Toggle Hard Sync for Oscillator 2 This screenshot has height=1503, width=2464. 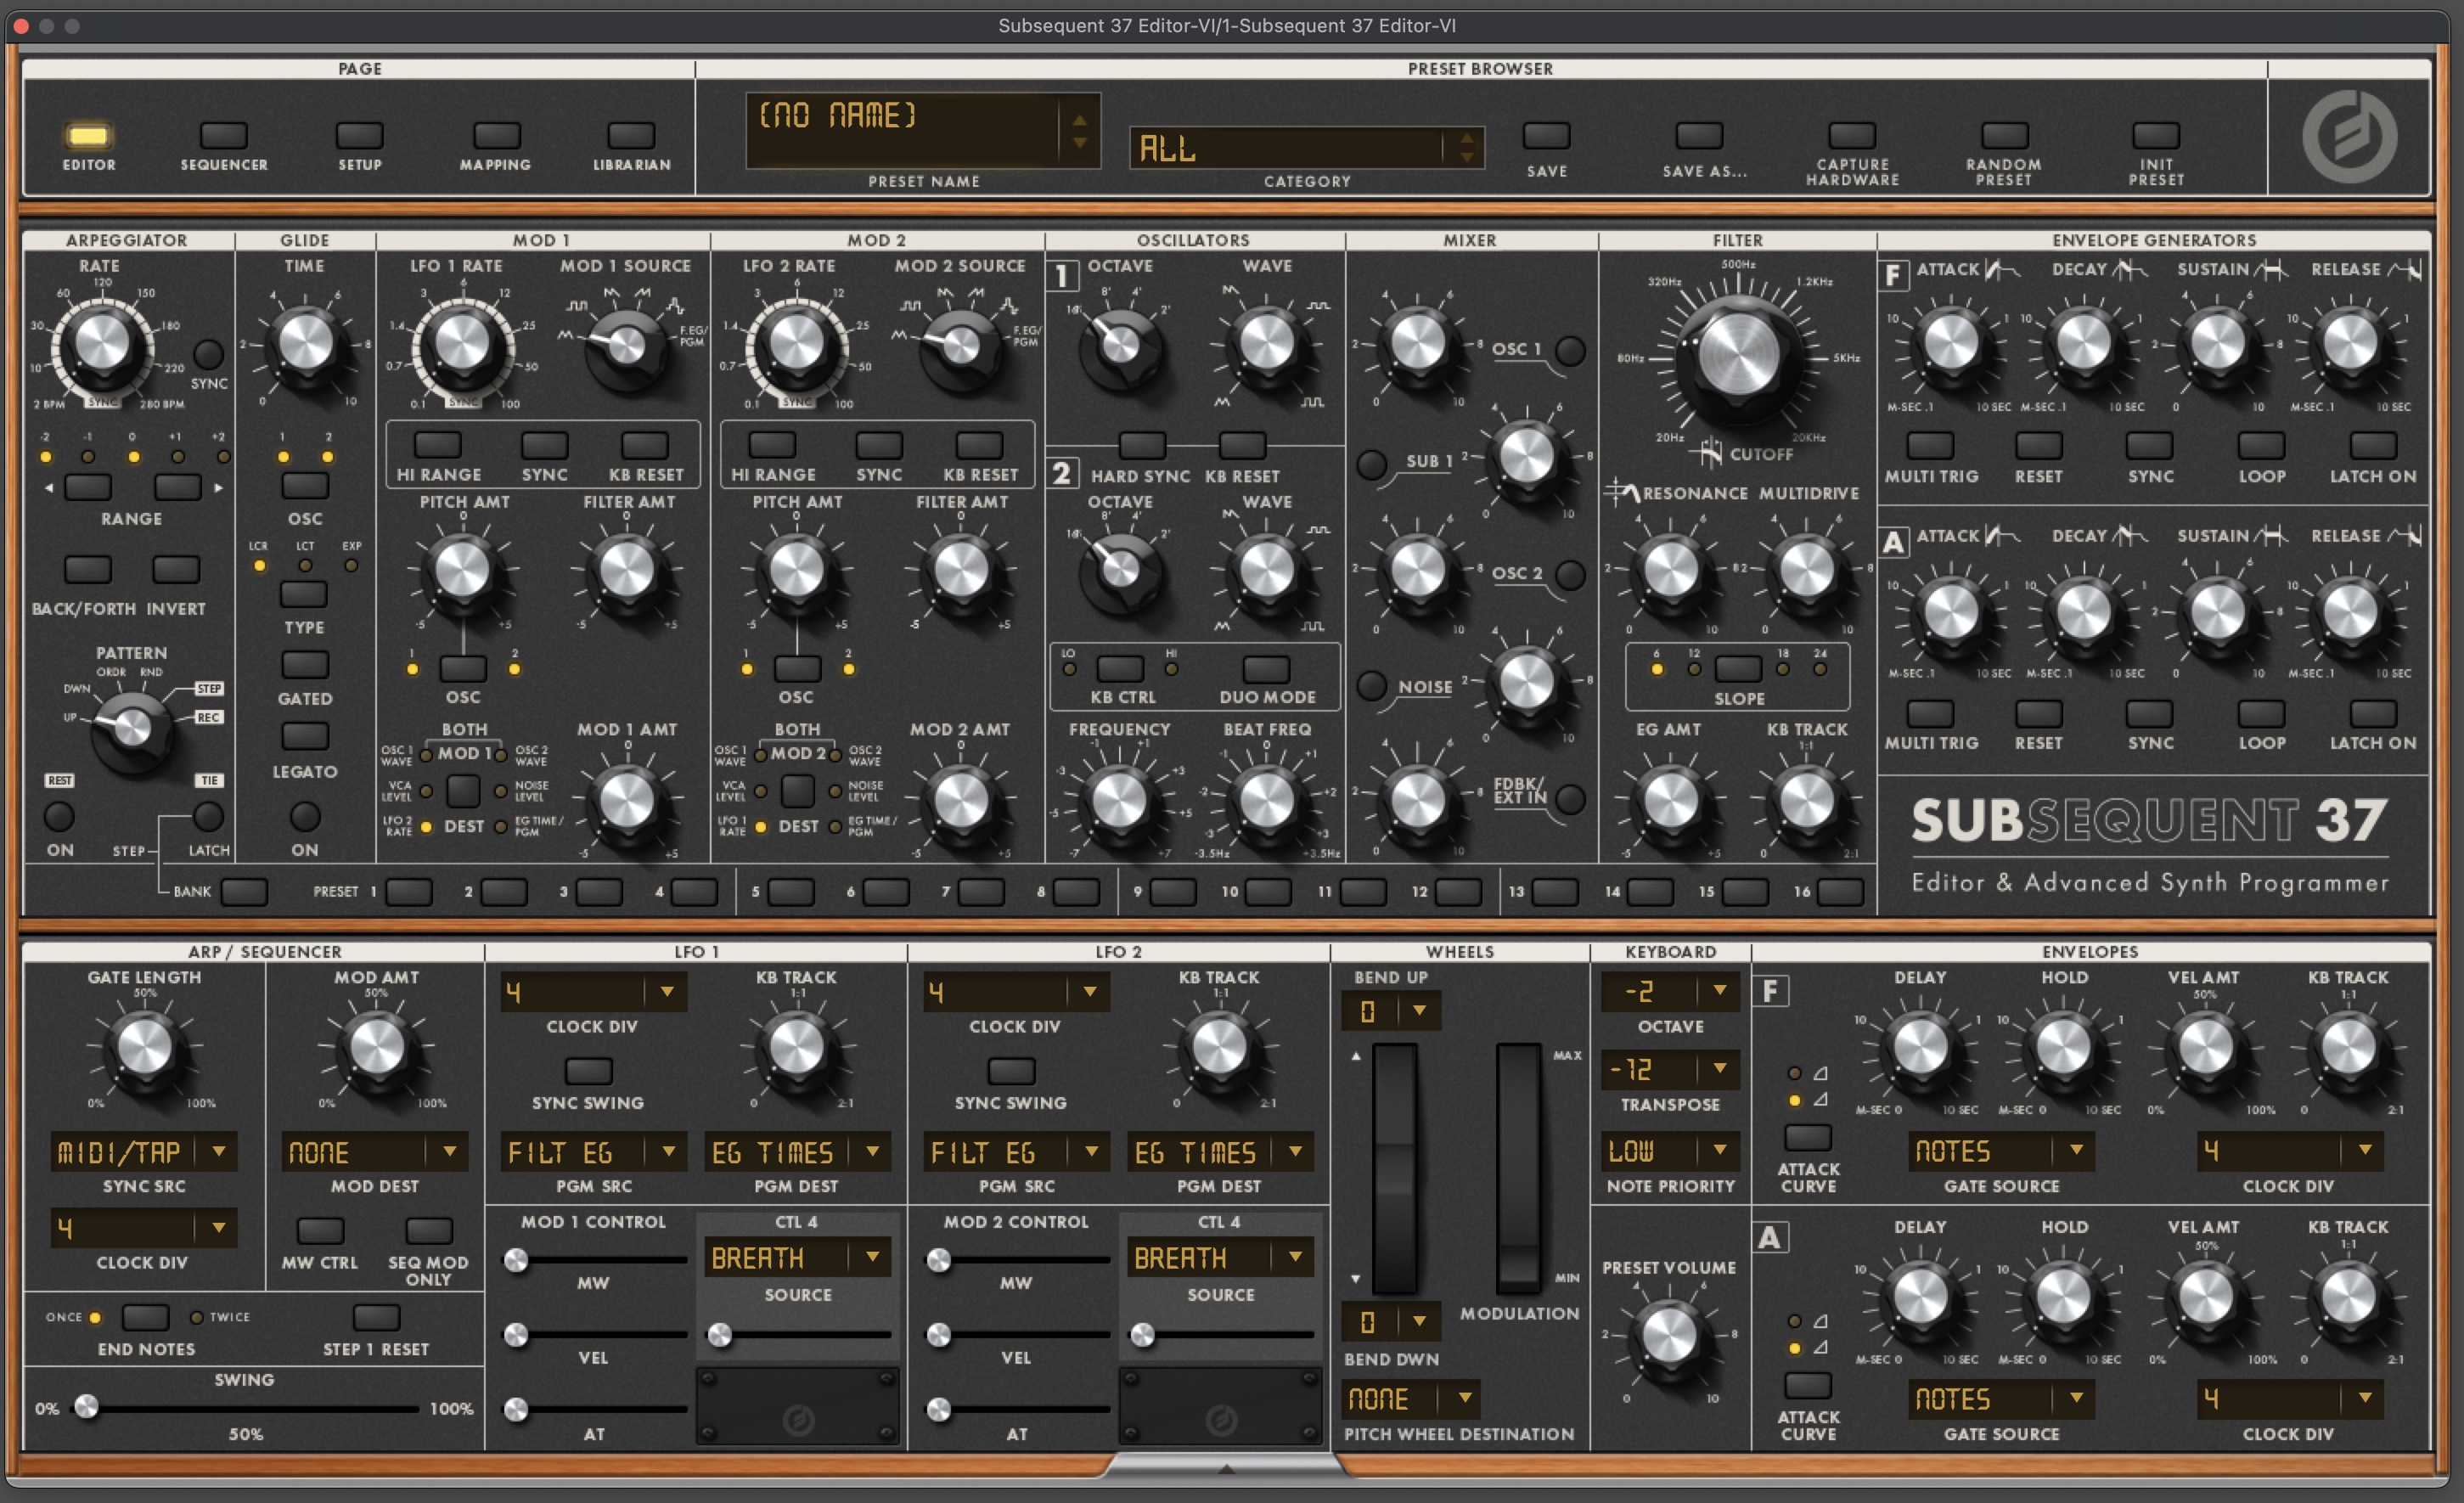[x=1141, y=445]
